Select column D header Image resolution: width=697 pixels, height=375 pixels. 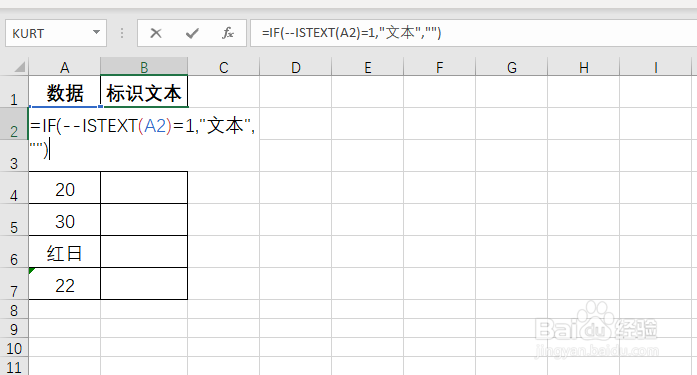[296, 68]
